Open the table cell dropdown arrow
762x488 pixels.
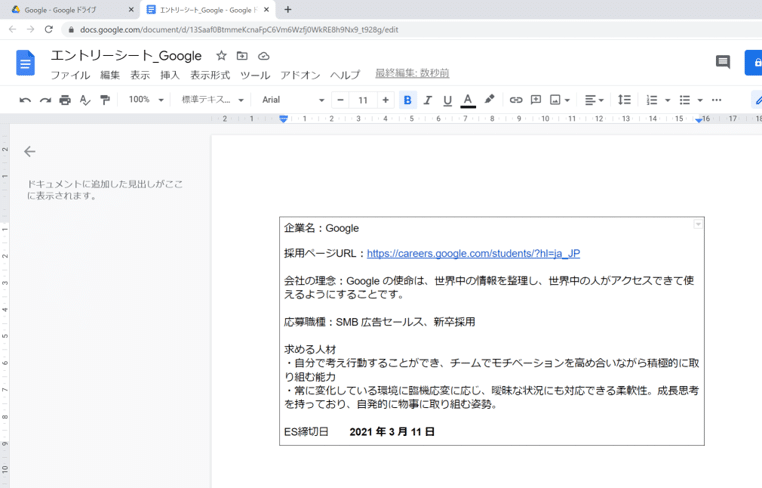[698, 224]
